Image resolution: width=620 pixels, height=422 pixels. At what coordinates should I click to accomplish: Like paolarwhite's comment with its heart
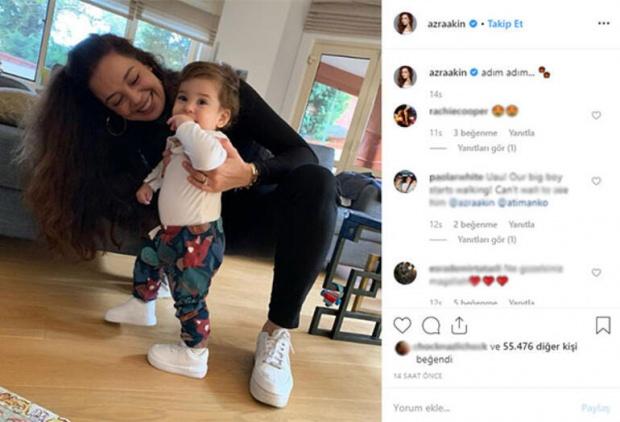596,181
